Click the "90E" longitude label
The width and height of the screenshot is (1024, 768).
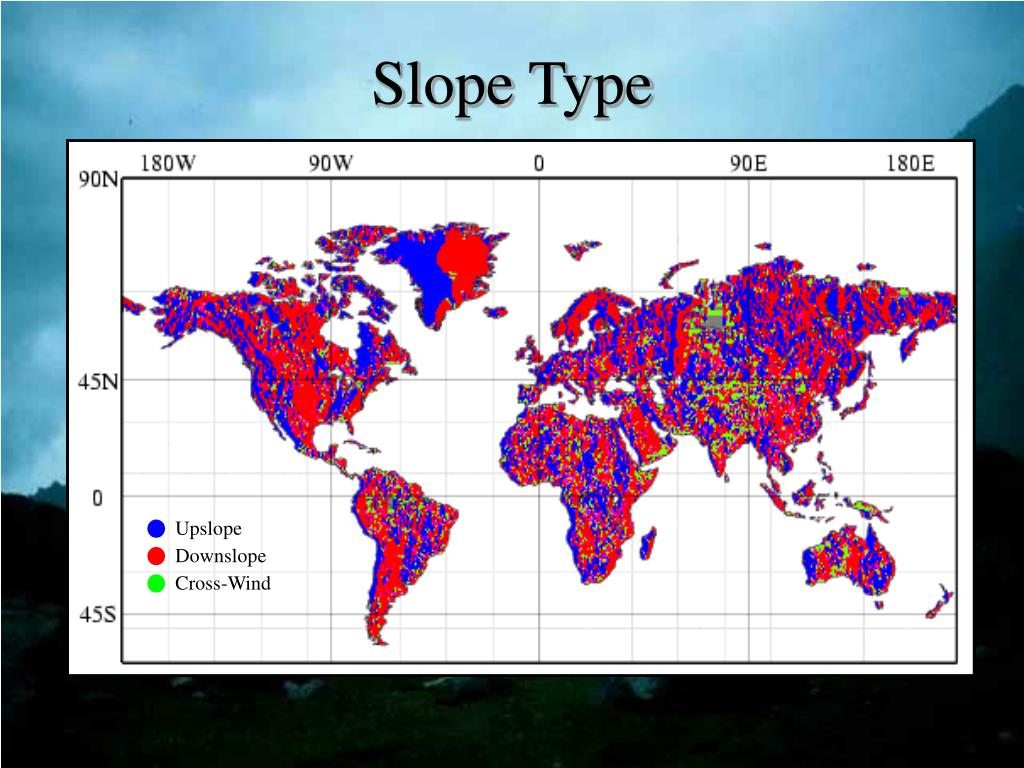[748, 163]
